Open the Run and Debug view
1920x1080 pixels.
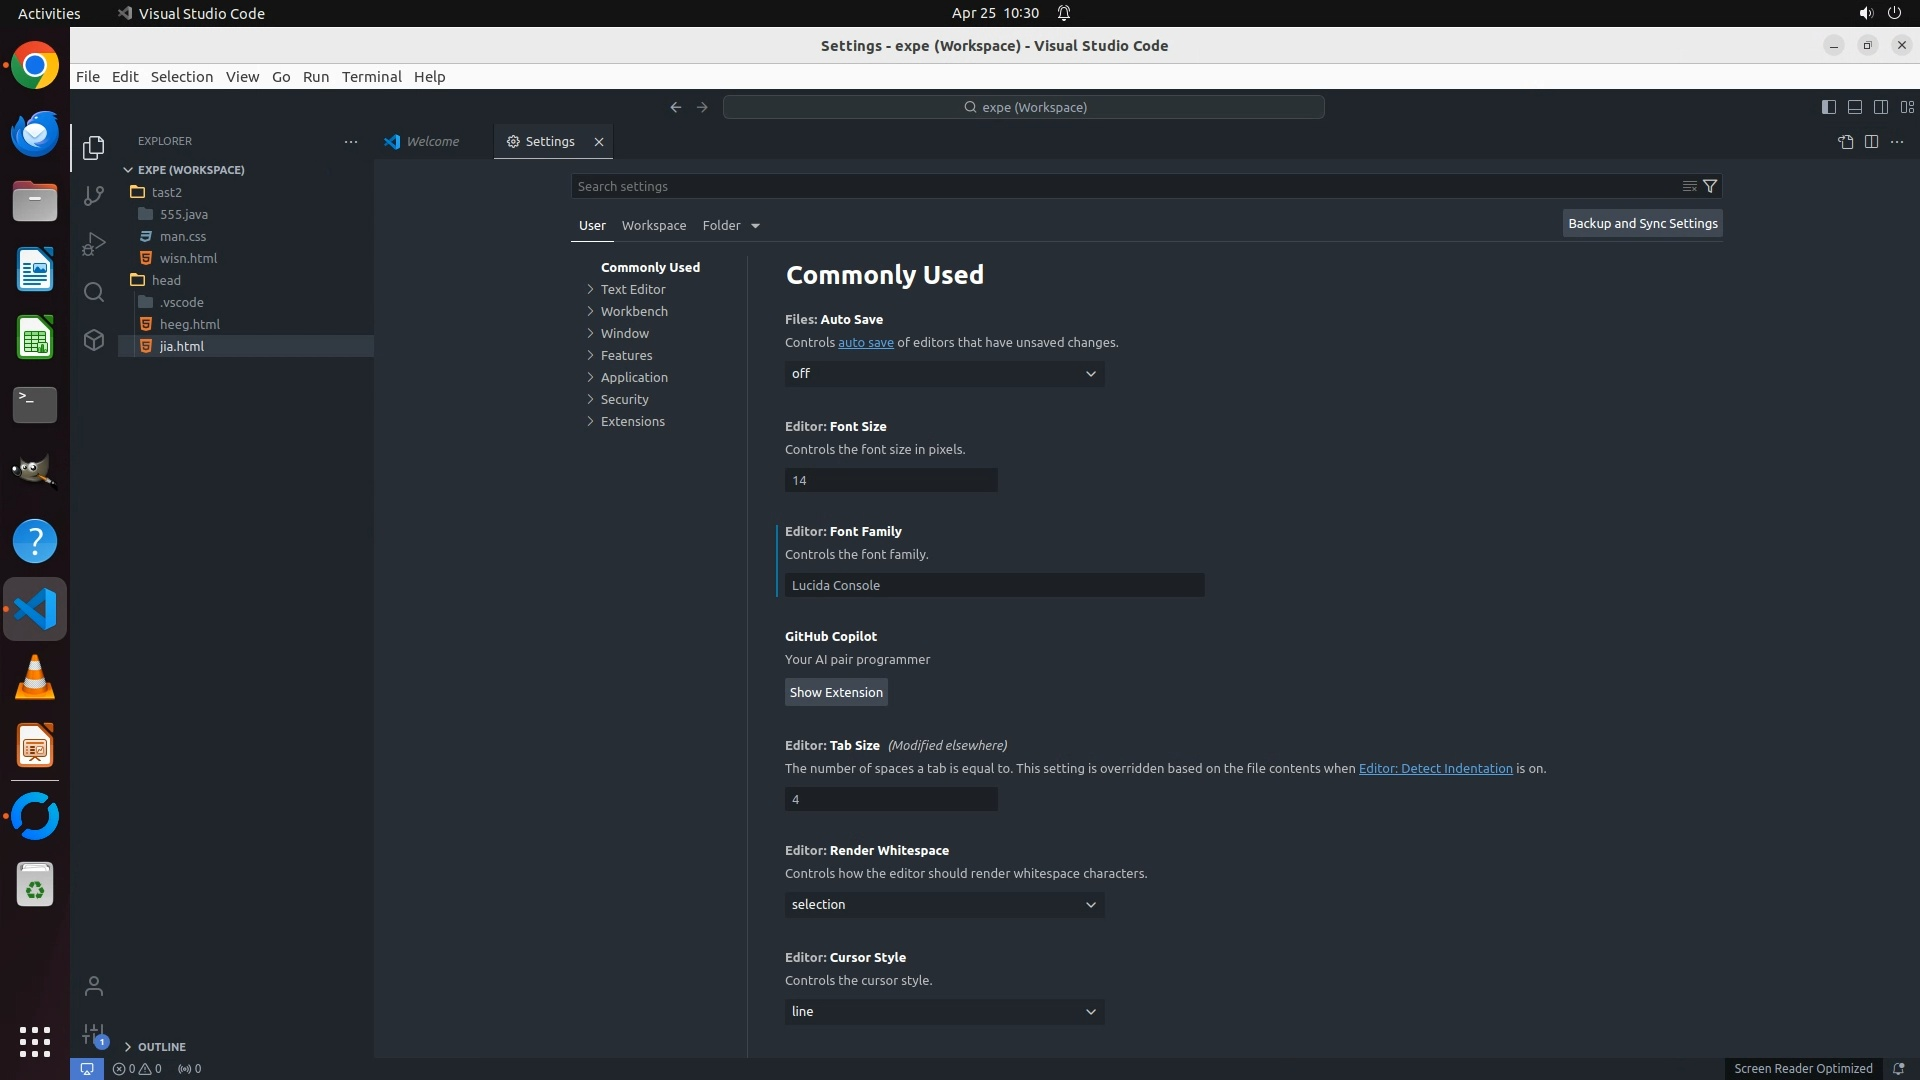point(94,244)
